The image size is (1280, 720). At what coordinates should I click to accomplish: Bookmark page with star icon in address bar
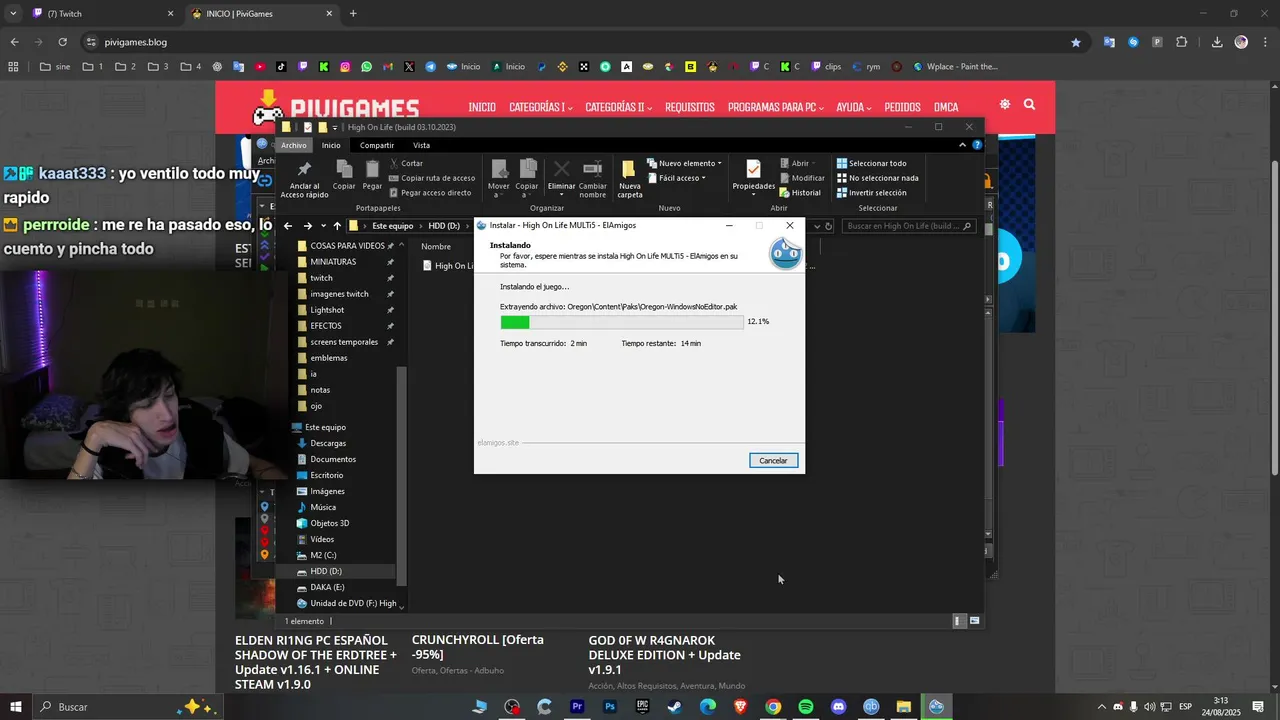point(1076,42)
